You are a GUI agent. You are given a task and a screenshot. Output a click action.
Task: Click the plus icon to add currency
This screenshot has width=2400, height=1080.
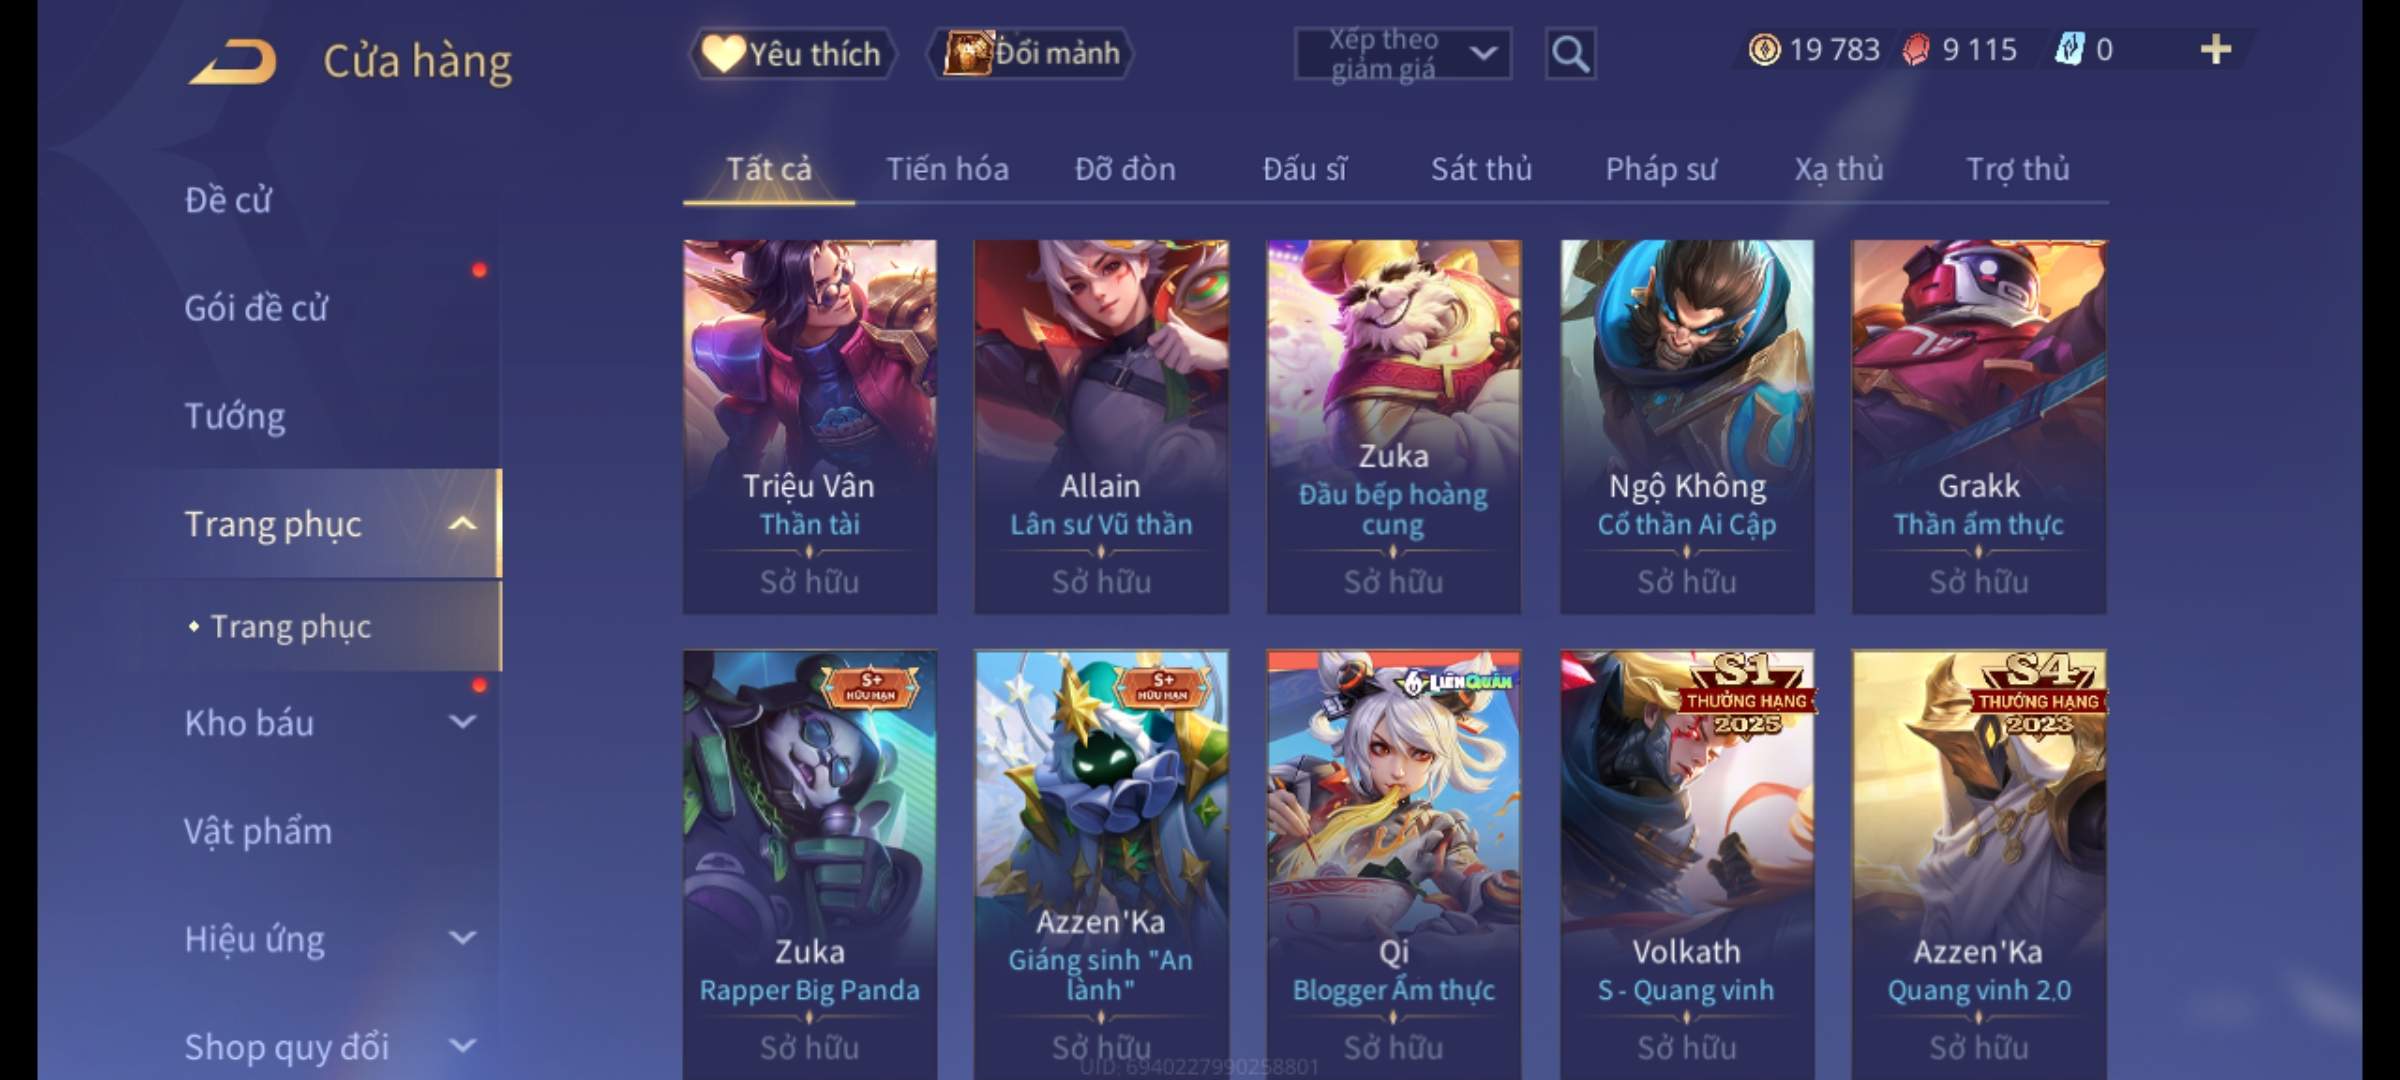(x=2216, y=49)
